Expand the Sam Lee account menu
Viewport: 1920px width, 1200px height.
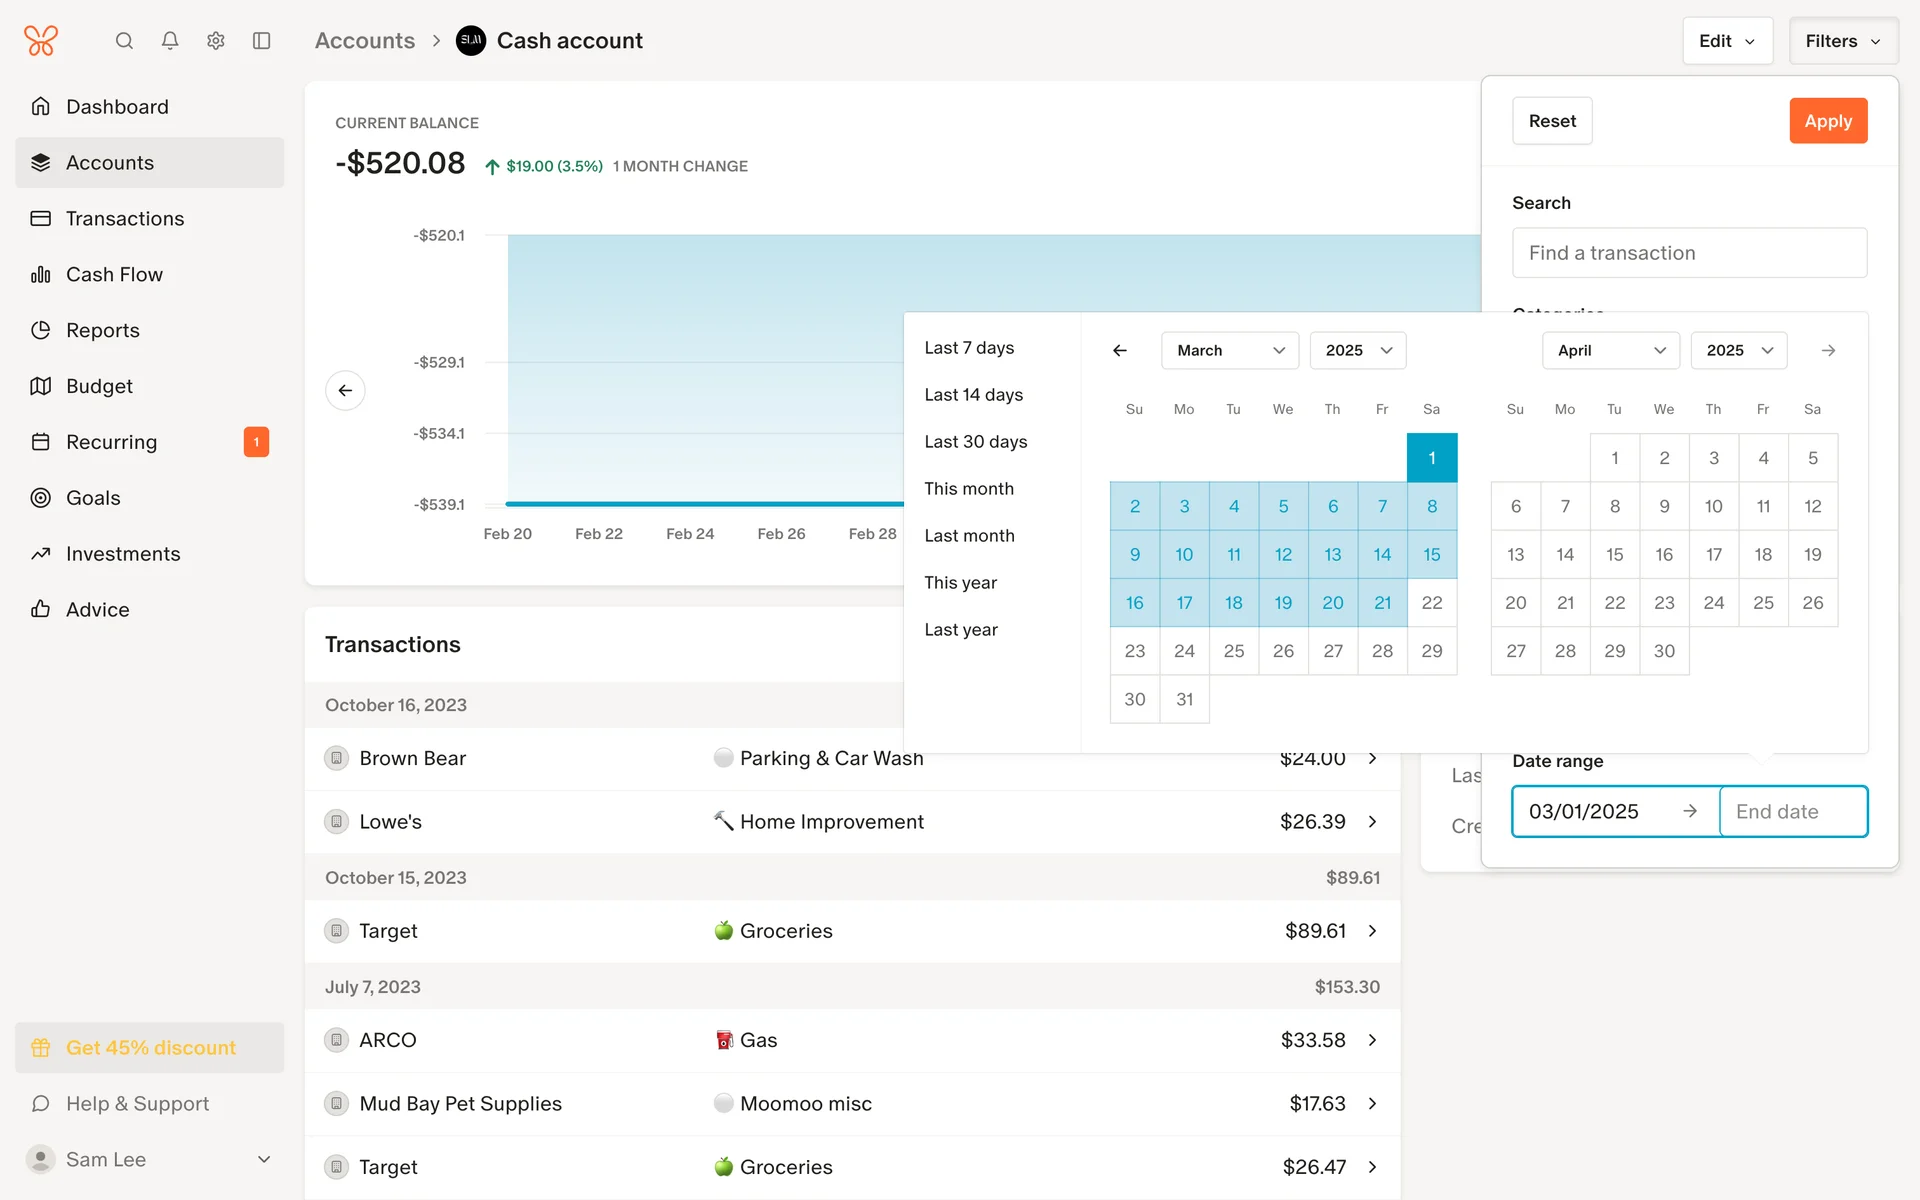[264, 1159]
